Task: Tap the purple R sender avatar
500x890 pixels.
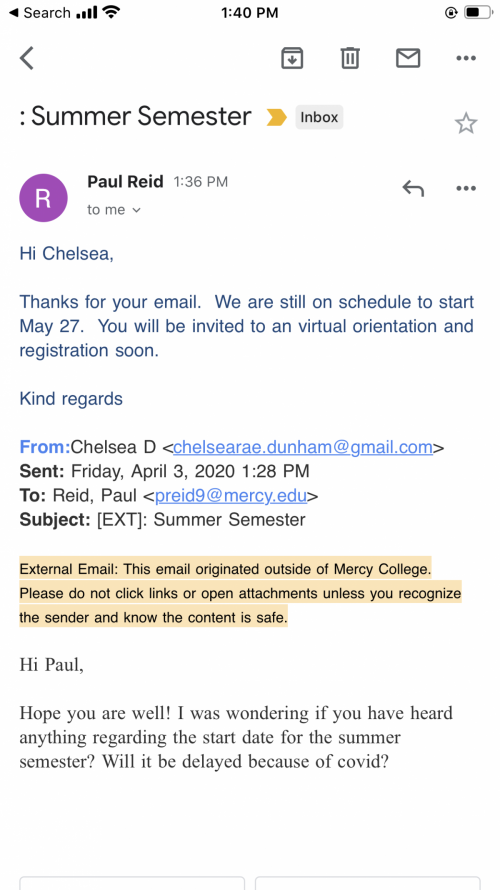Action: coord(43,198)
